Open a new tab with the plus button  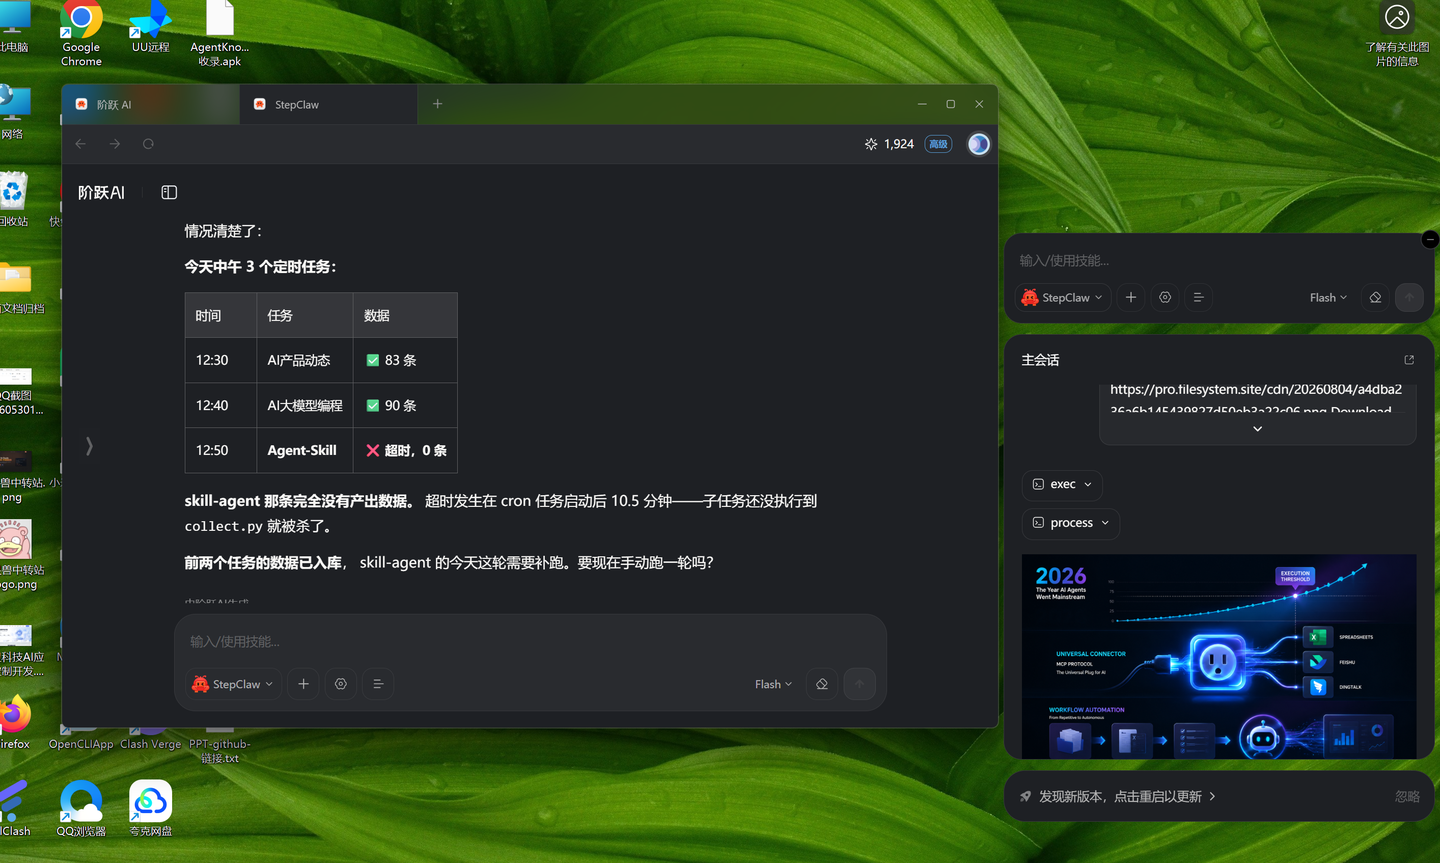point(437,104)
